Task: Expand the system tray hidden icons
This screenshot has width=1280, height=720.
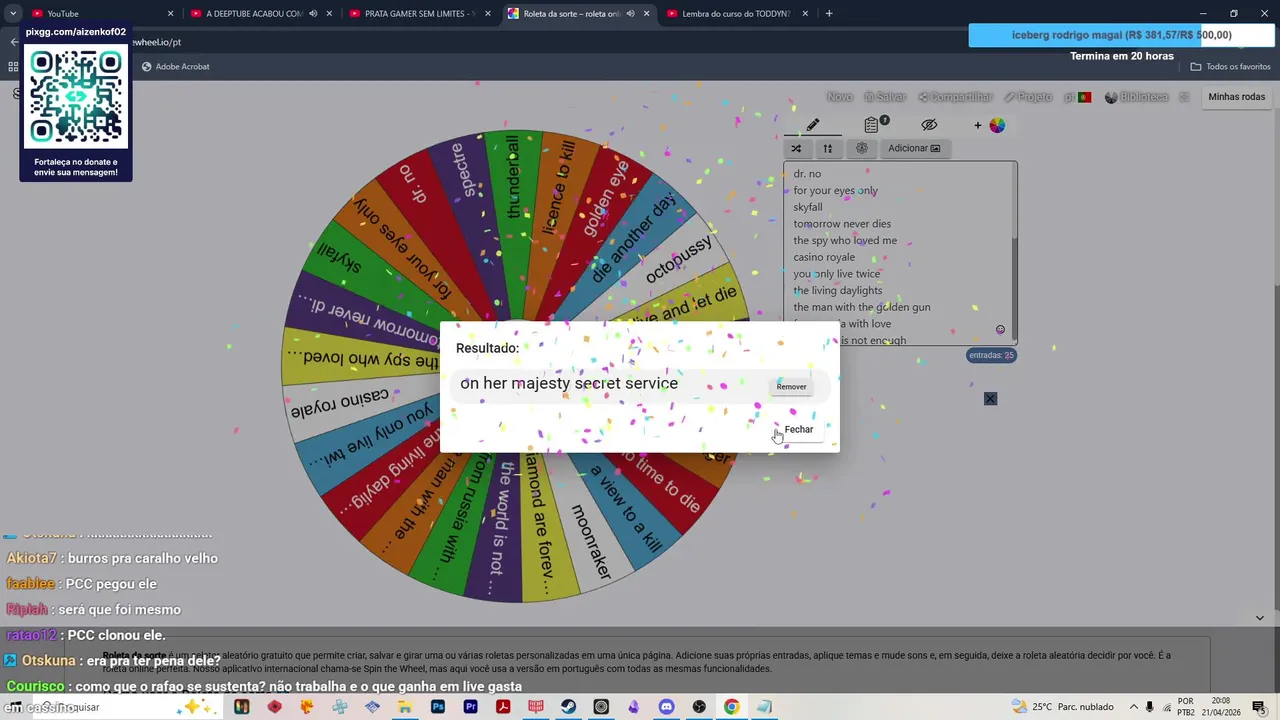Action: click(x=1133, y=707)
